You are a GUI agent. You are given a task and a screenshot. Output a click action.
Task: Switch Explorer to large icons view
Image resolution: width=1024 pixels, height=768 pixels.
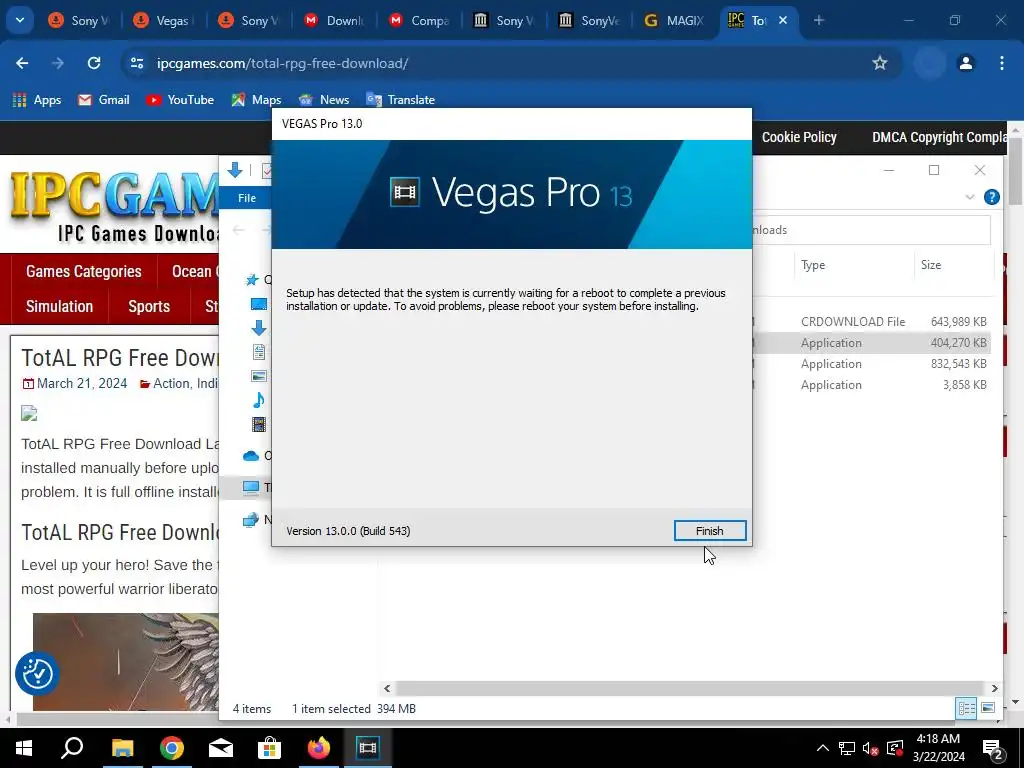click(x=988, y=708)
